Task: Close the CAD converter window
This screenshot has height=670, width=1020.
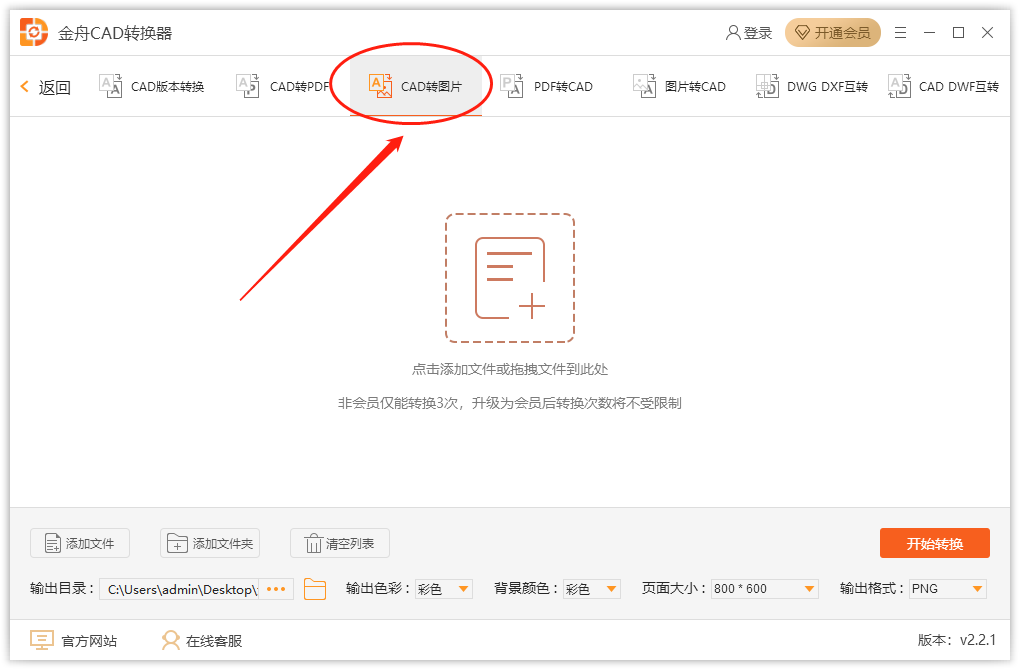Action: pyautogui.click(x=987, y=33)
